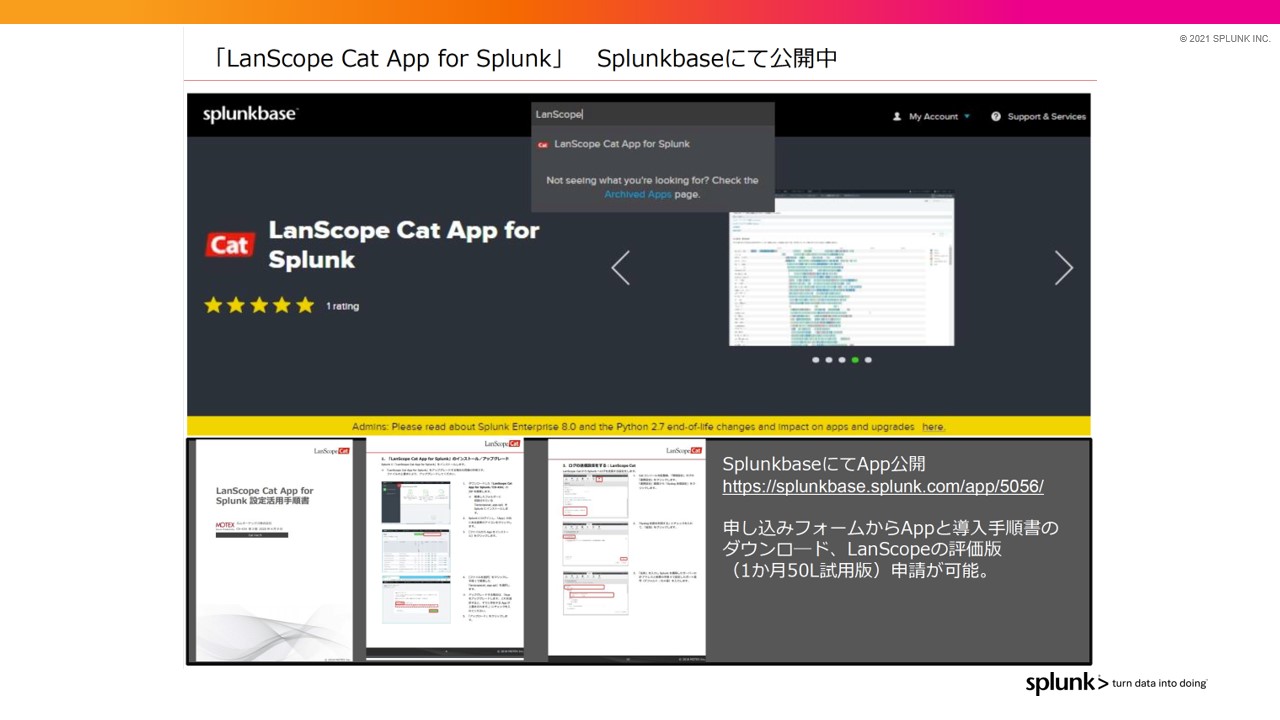
Task: Expand the My Account dropdown arrow
Action: pyautogui.click(x=967, y=117)
